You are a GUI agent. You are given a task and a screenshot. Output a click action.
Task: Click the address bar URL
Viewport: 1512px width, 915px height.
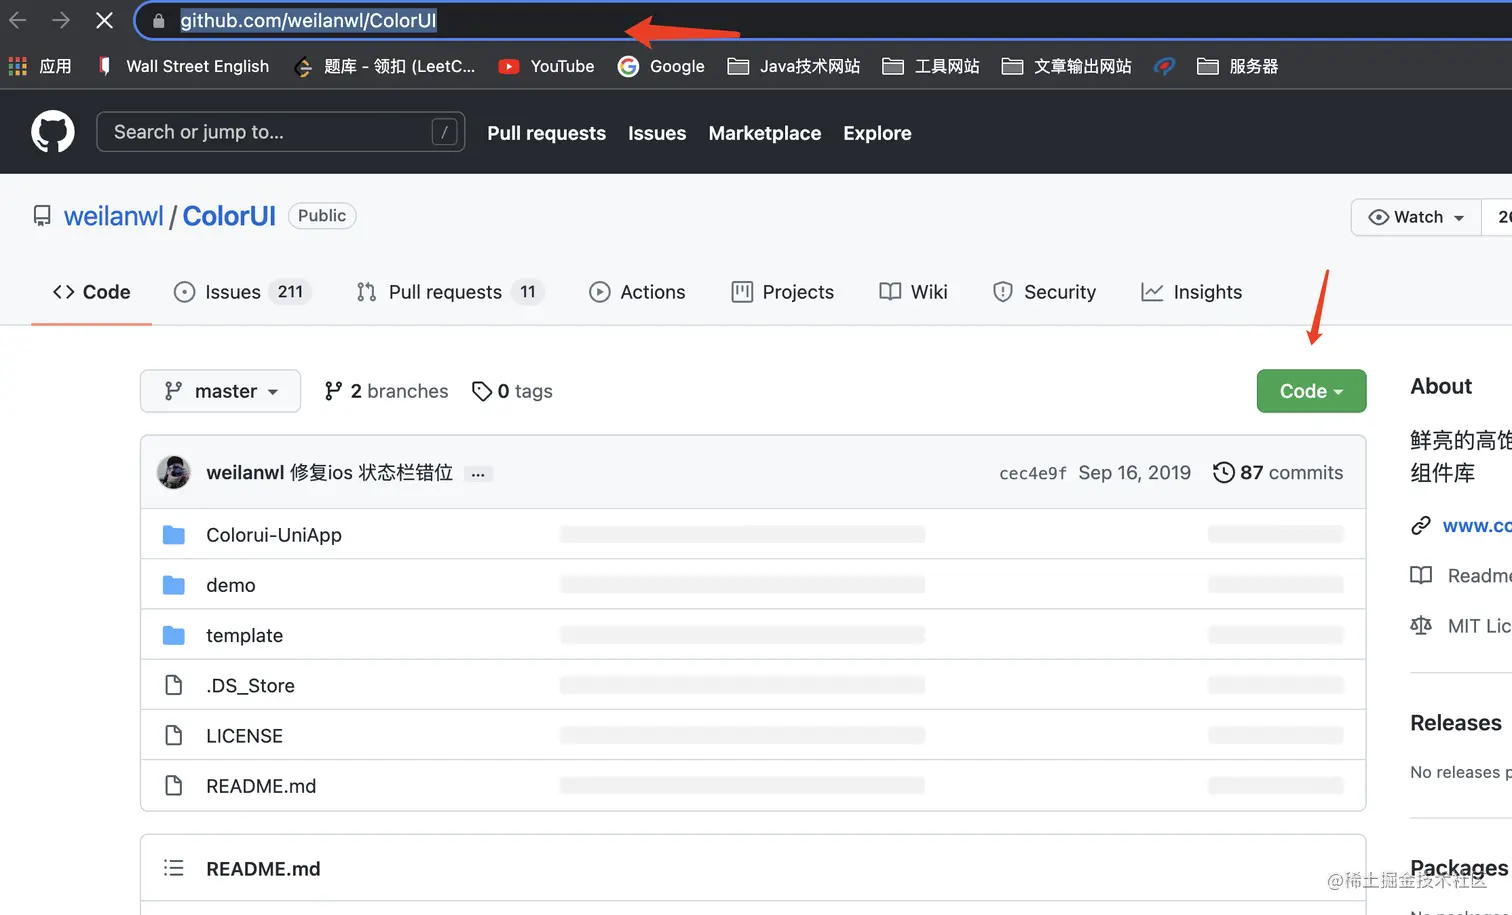point(308,20)
